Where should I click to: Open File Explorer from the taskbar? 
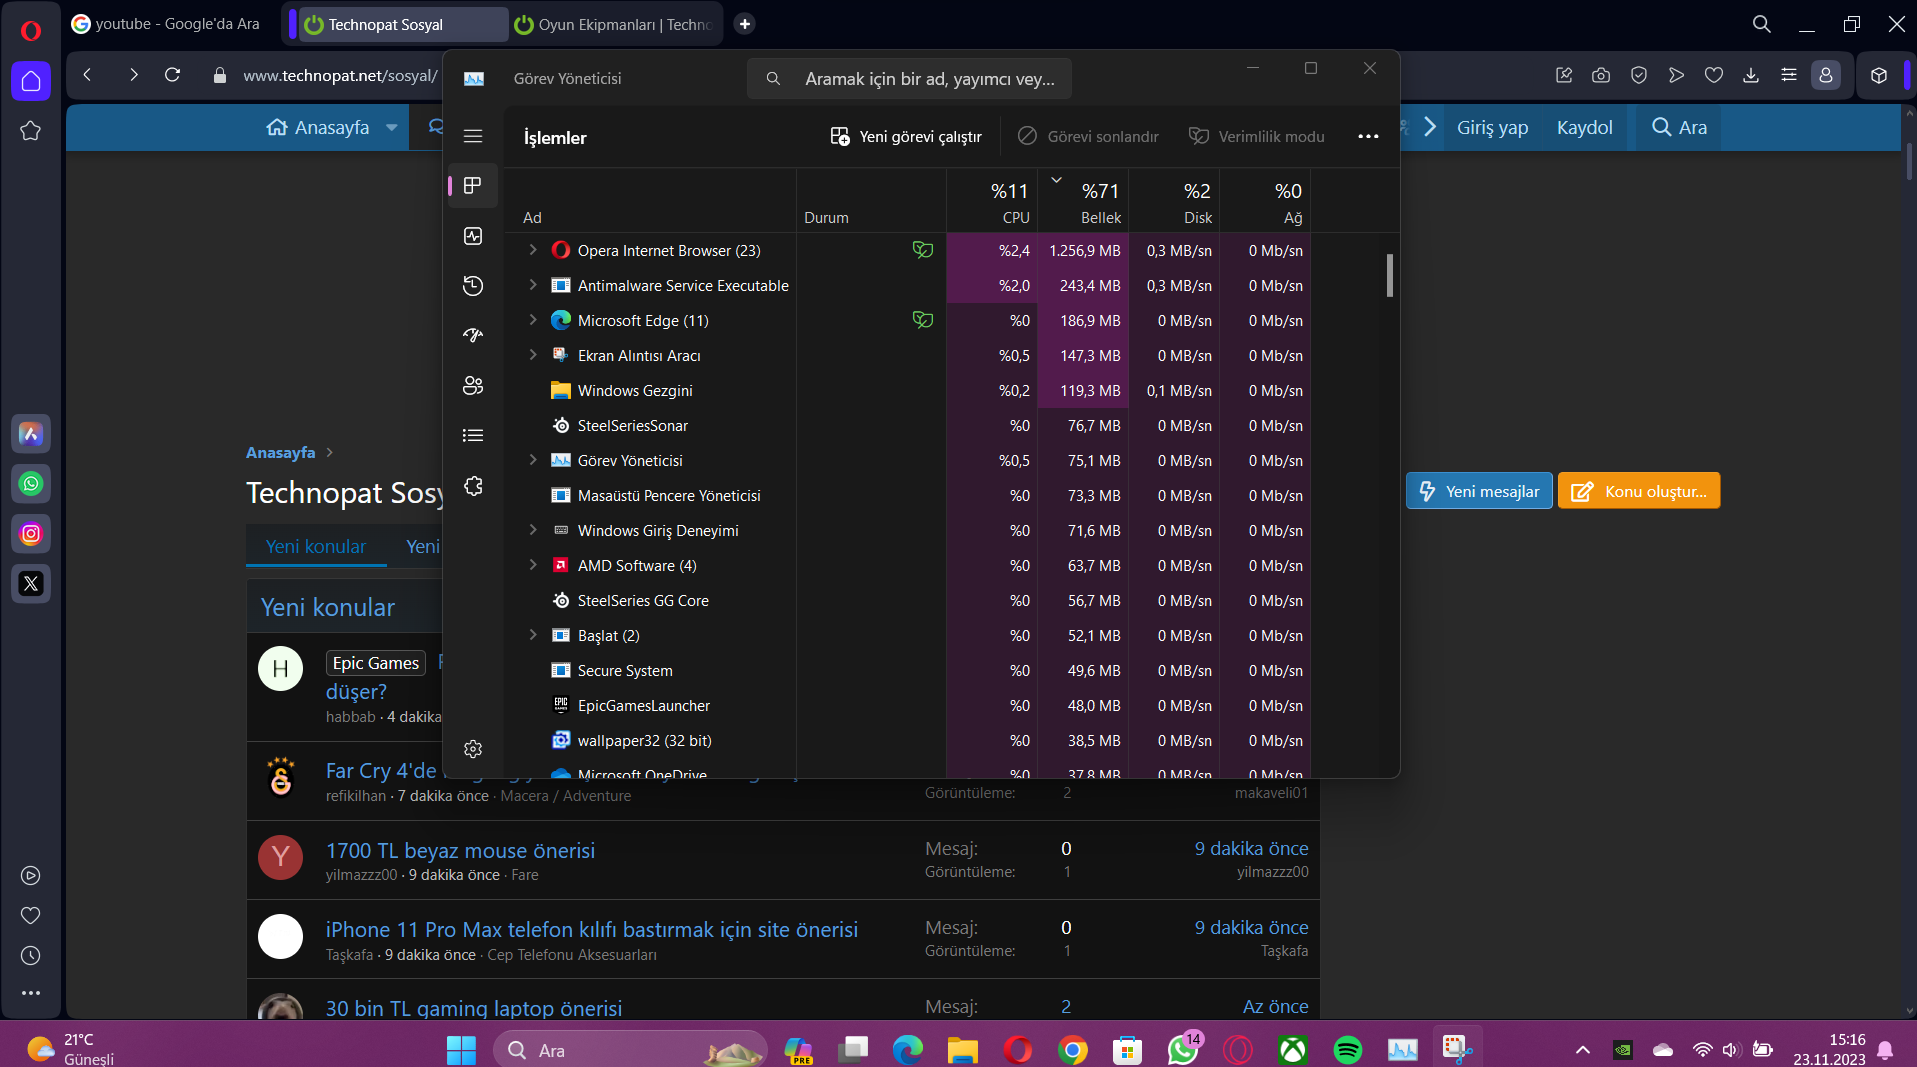tap(962, 1050)
